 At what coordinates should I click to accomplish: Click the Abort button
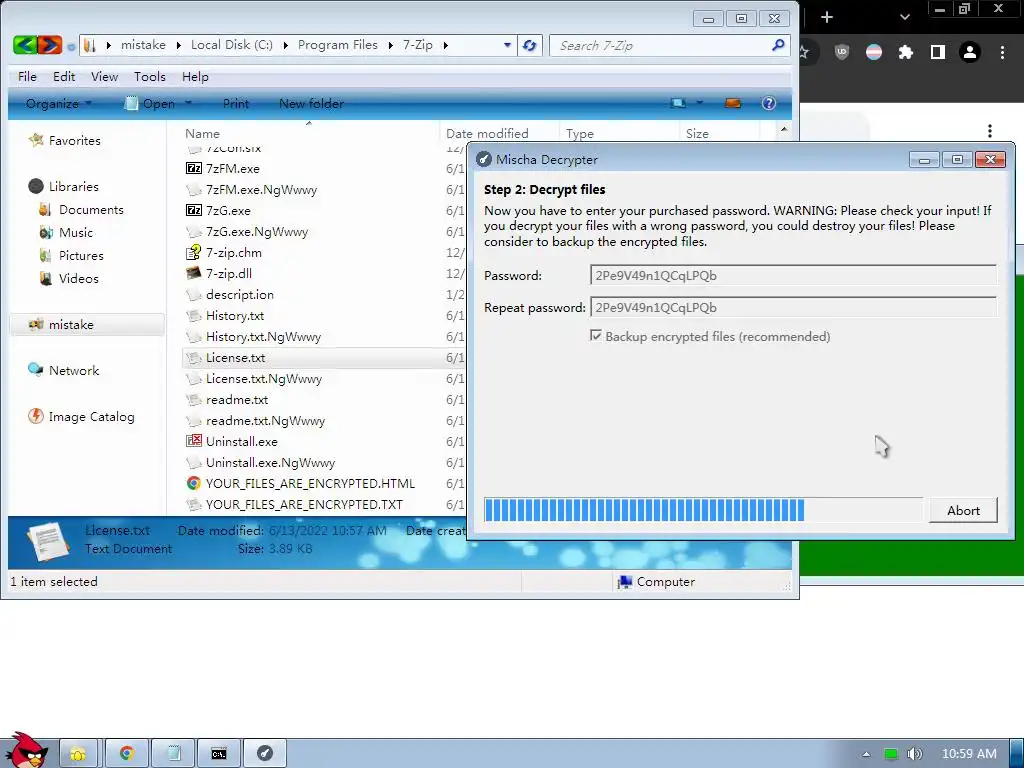click(x=963, y=511)
